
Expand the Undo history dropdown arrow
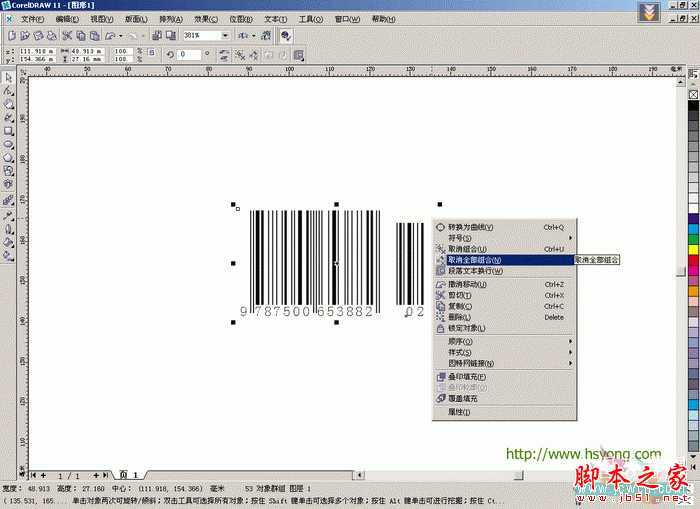(x=121, y=36)
